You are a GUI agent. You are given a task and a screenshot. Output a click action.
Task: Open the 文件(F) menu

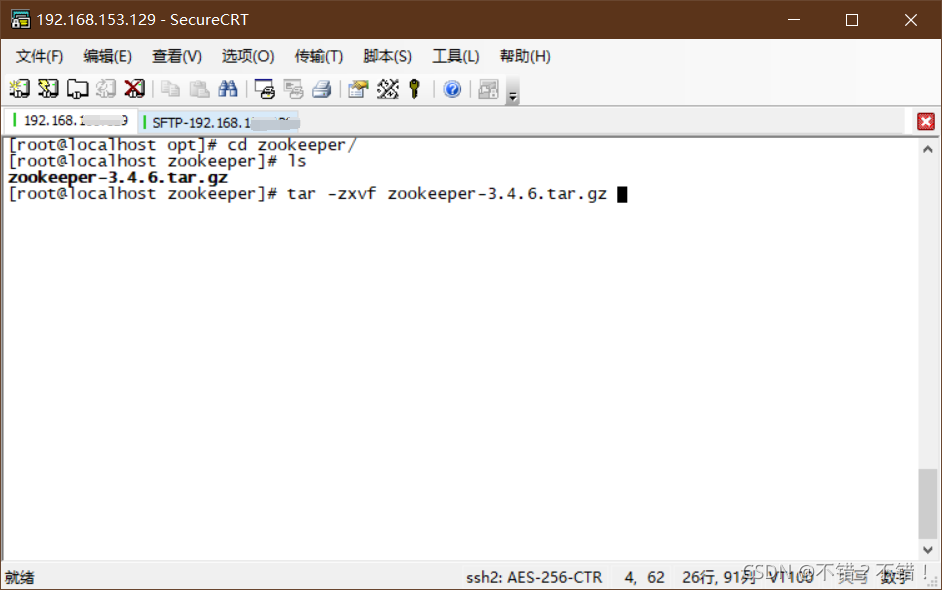(x=39, y=56)
